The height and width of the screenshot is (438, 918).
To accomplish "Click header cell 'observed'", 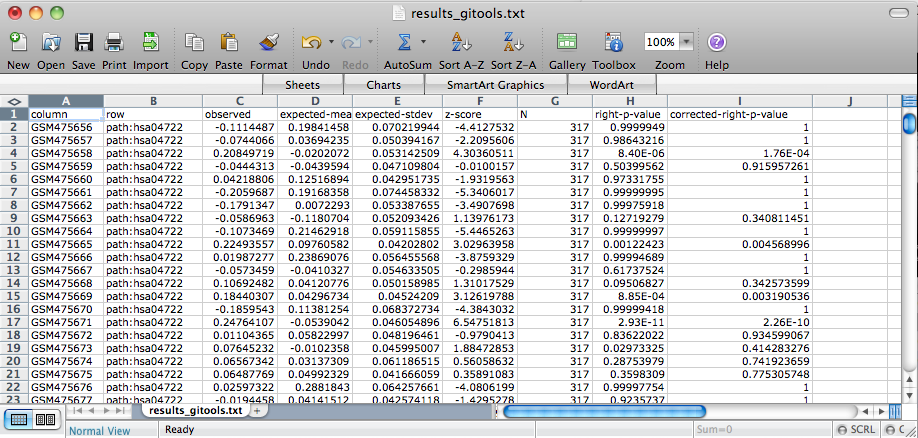I will [x=239, y=114].
